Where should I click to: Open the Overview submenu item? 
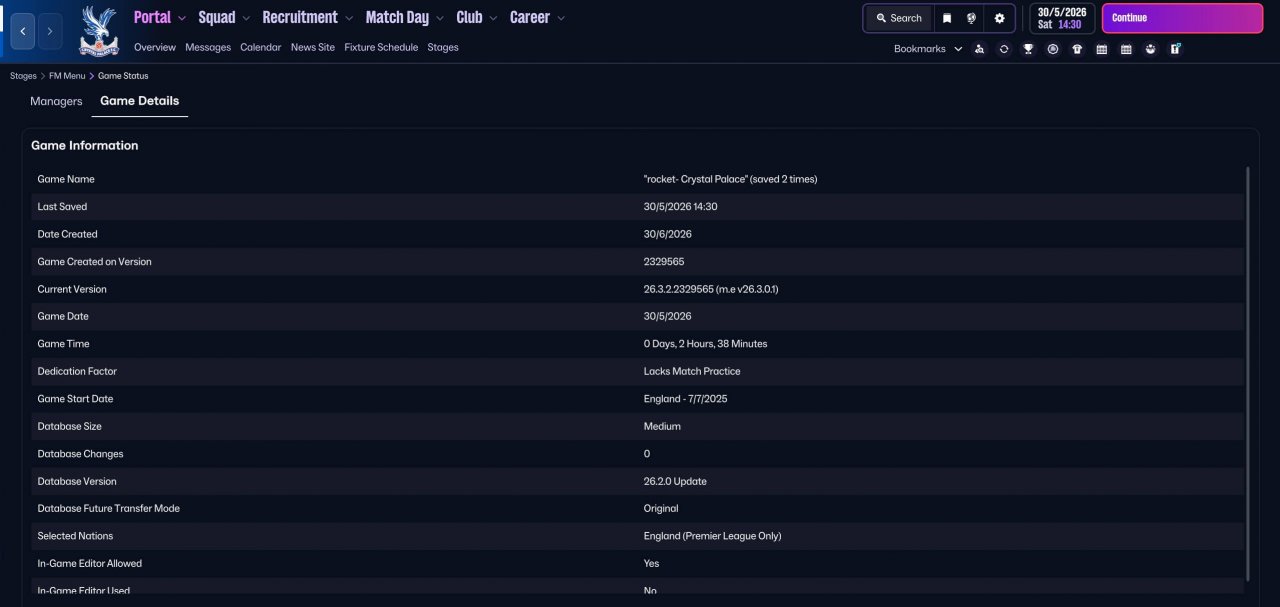[155, 47]
